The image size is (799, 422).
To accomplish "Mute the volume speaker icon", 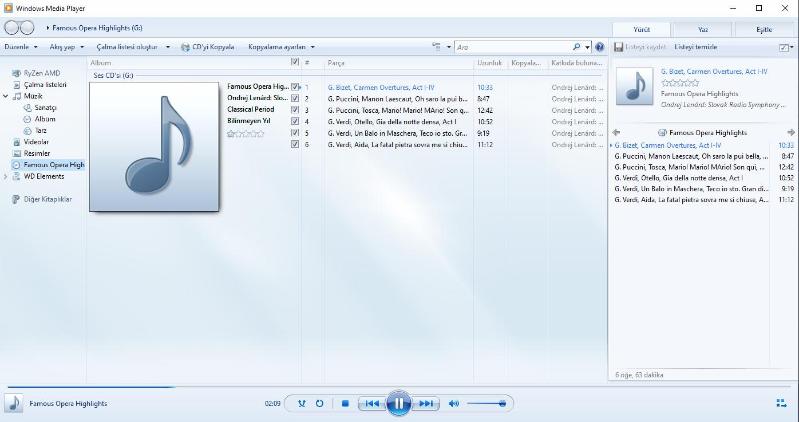I will tap(454, 404).
